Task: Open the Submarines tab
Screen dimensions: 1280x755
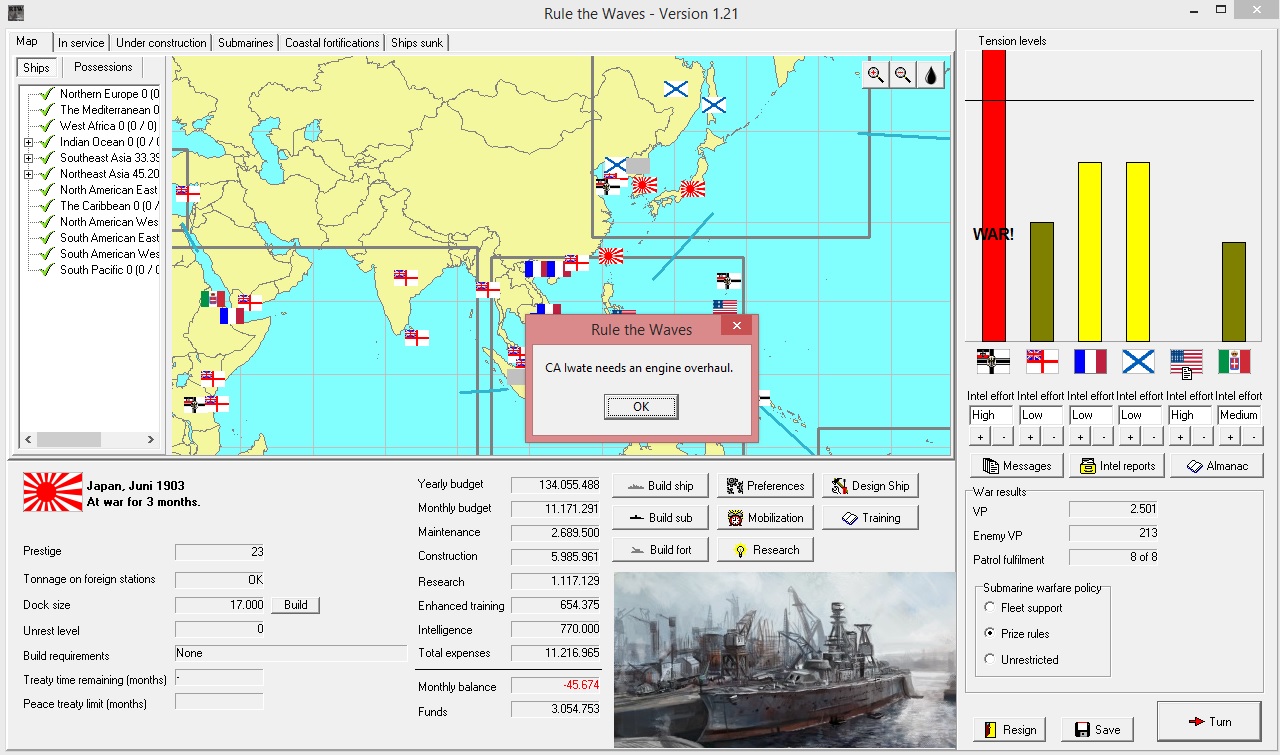Action: pos(246,43)
